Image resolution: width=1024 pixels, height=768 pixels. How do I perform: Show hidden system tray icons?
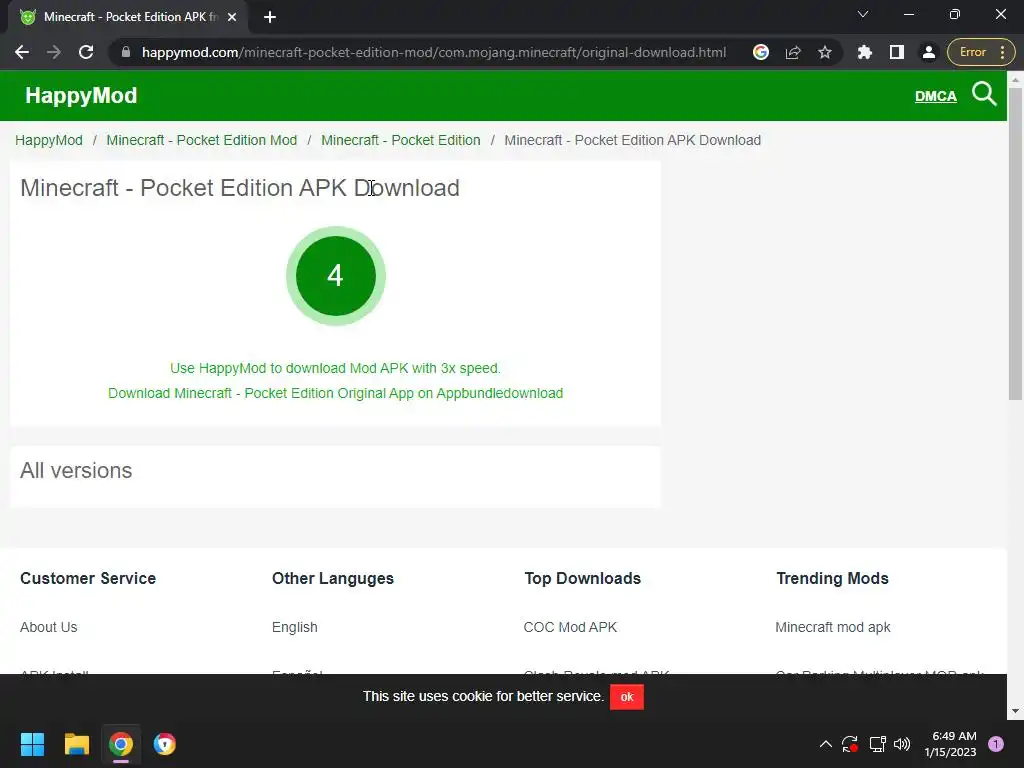click(x=825, y=744)
